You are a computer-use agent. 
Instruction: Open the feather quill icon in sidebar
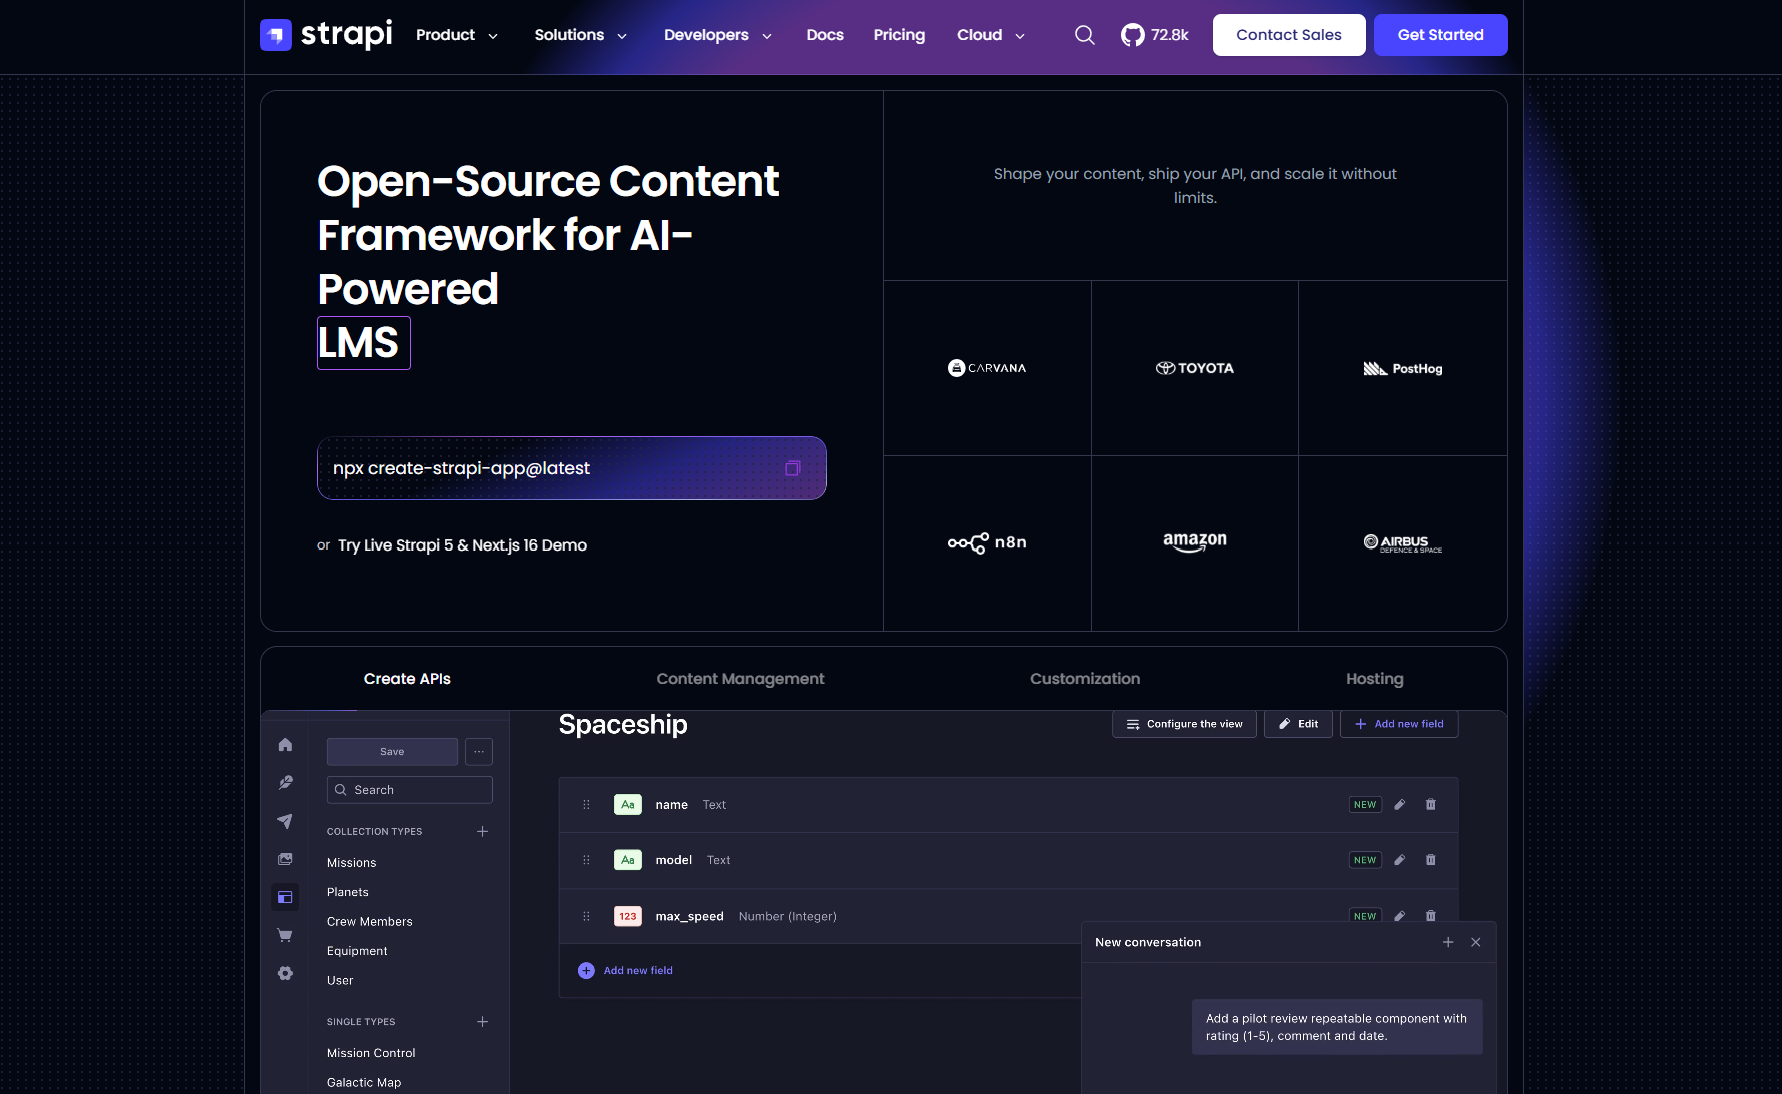point(285,783)
